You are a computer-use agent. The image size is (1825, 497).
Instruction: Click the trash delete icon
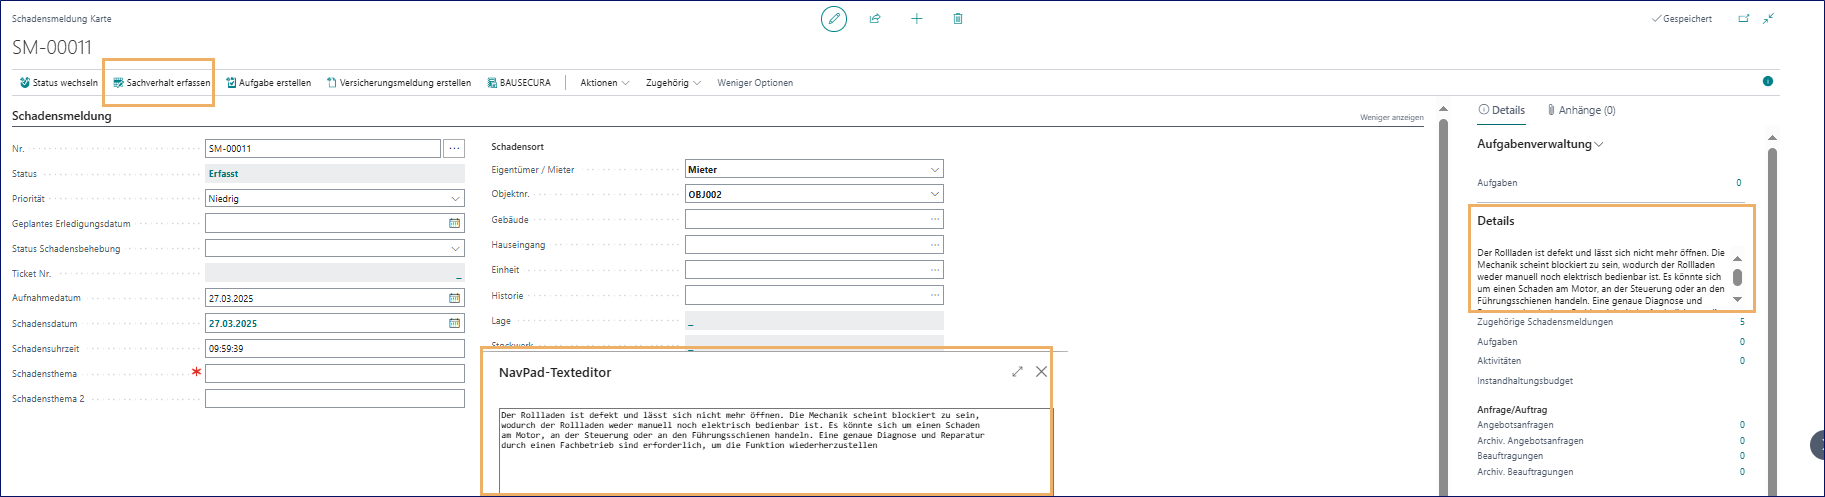click(958, 19)
